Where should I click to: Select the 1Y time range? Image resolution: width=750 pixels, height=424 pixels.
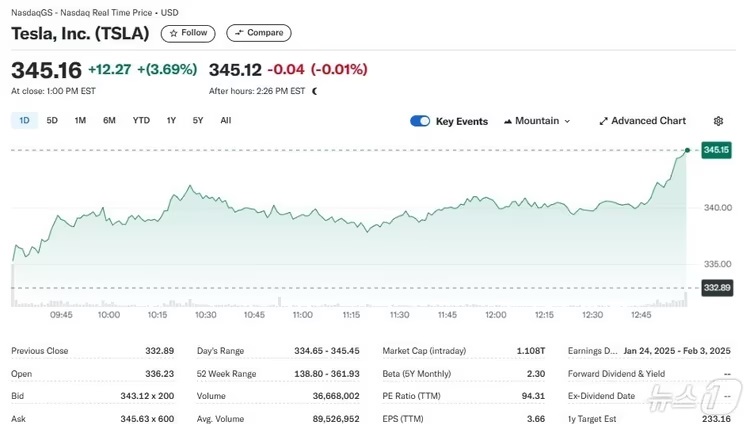(x=171, y=120)
